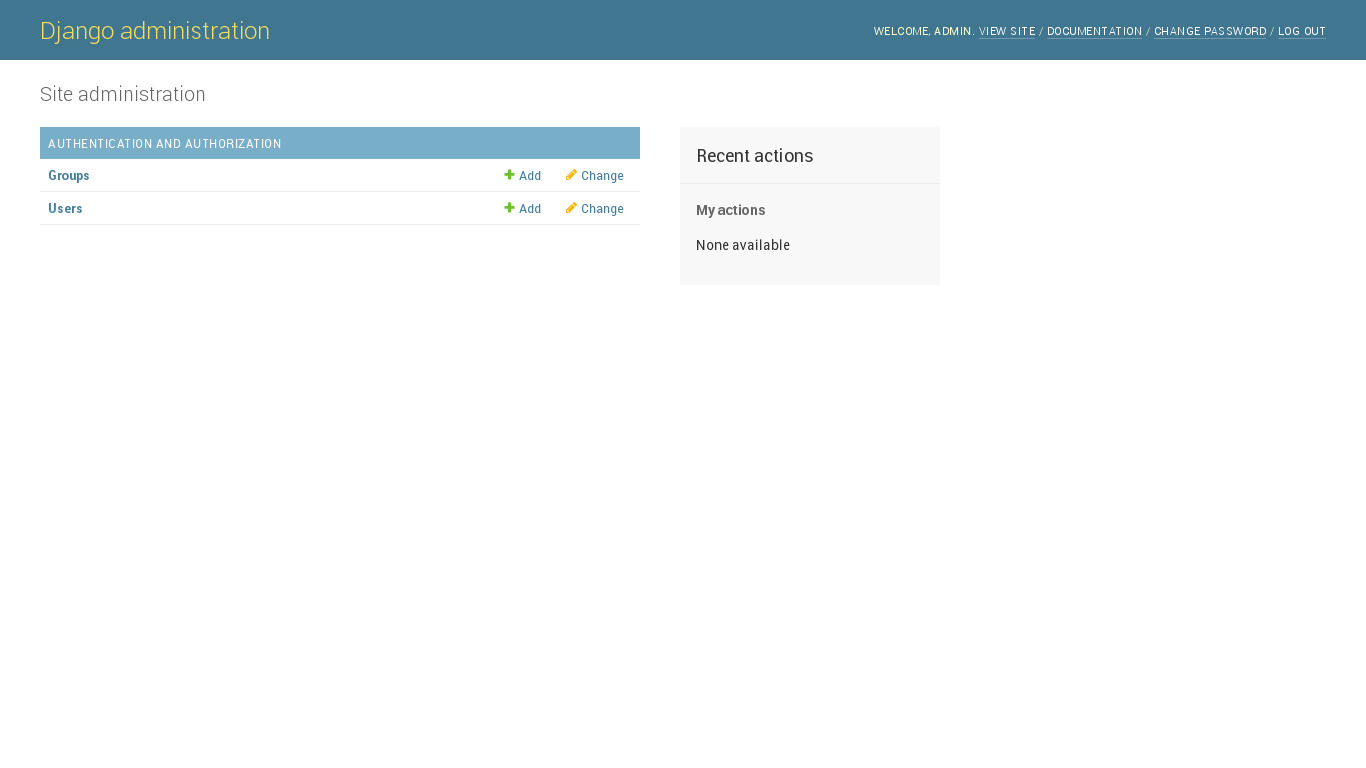Click the Add text link for Users
The height and width of the screenshot is (768, 1366).
[530, 209]
